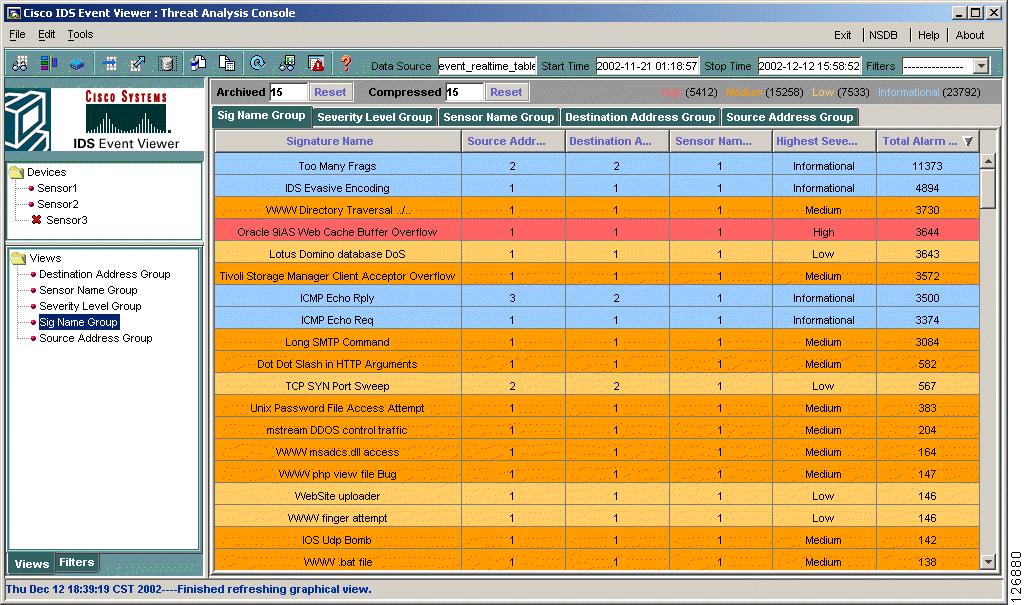
Task: Select Sensor Name Group in Views tree
Action: tap(88, 290)
